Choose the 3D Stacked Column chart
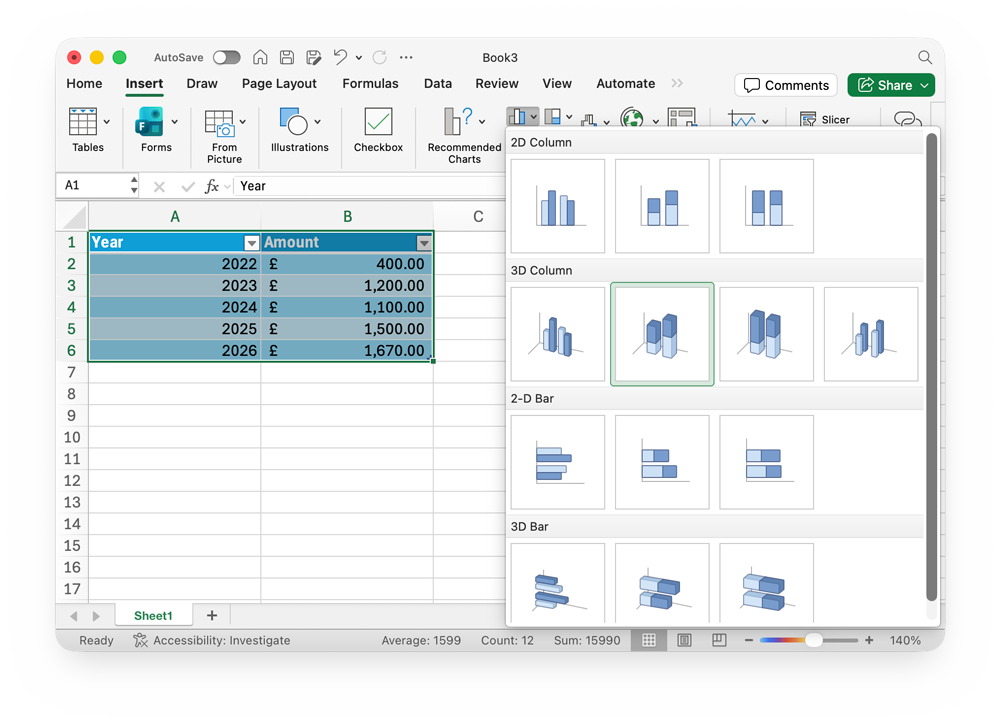The width and height of the screenshot is (1000, 724). point(662,334)
